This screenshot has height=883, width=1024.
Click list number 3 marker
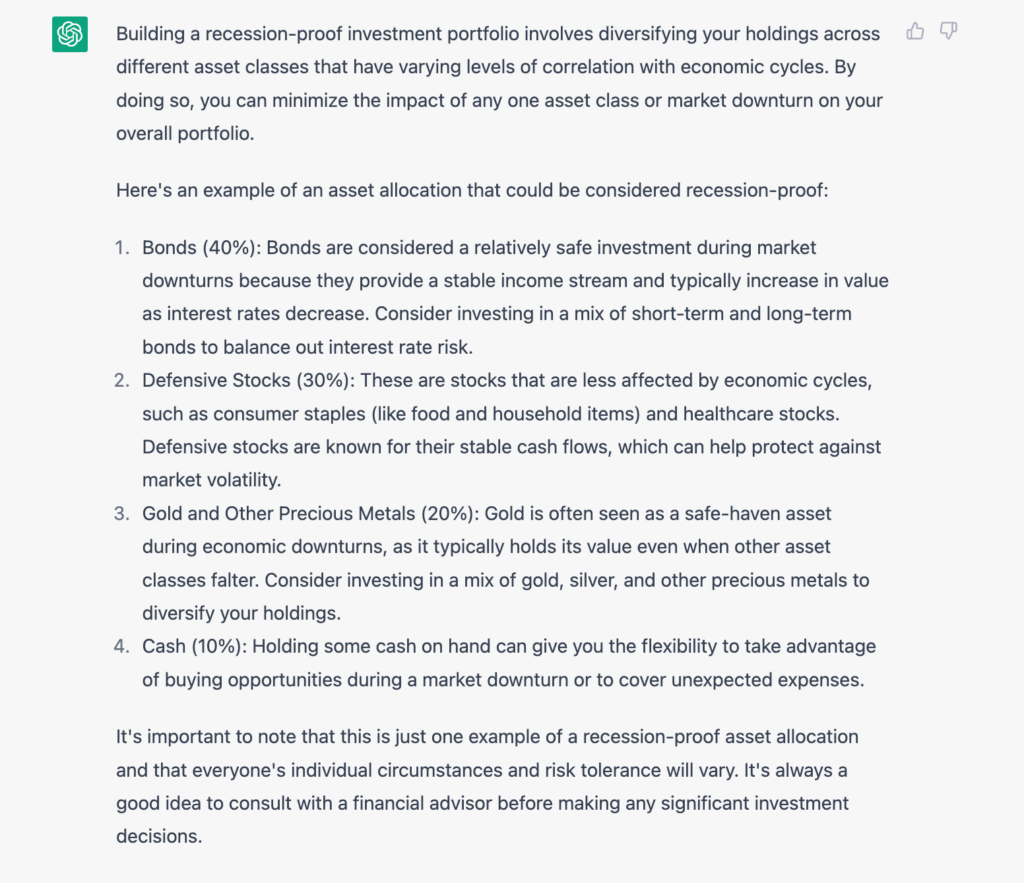pyautogui.click(x=121, y=513)
